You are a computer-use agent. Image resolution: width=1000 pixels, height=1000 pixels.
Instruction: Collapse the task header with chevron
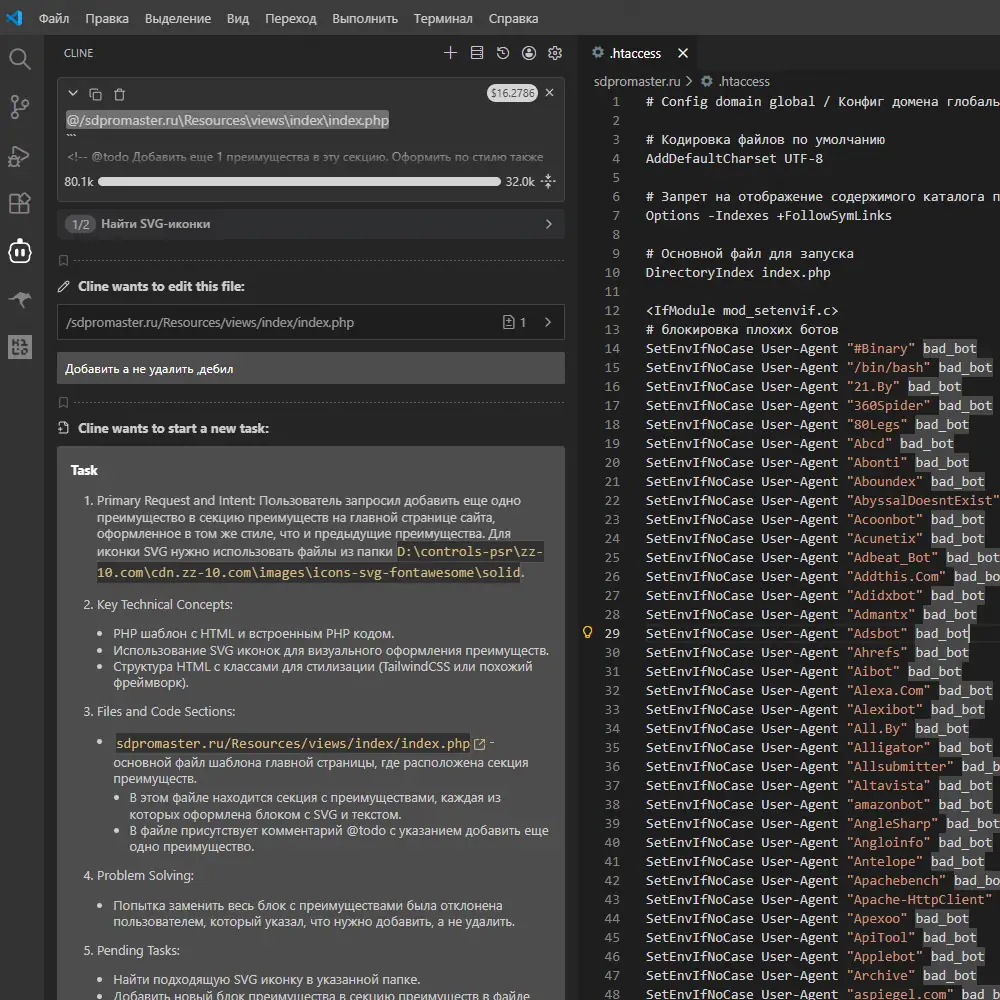[x=72, y=94]
